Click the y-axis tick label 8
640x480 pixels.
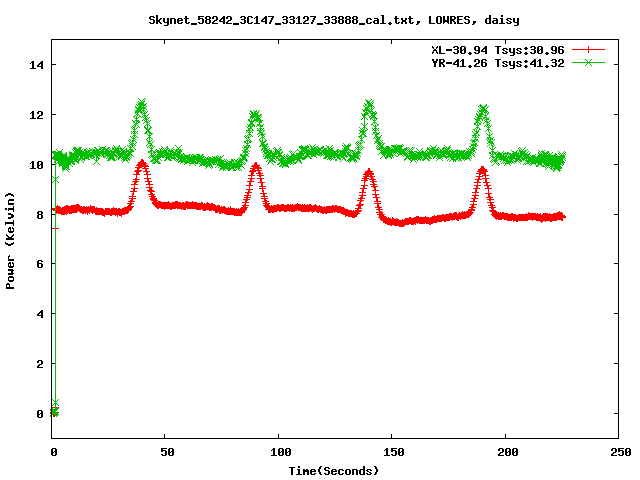[40, 215]
